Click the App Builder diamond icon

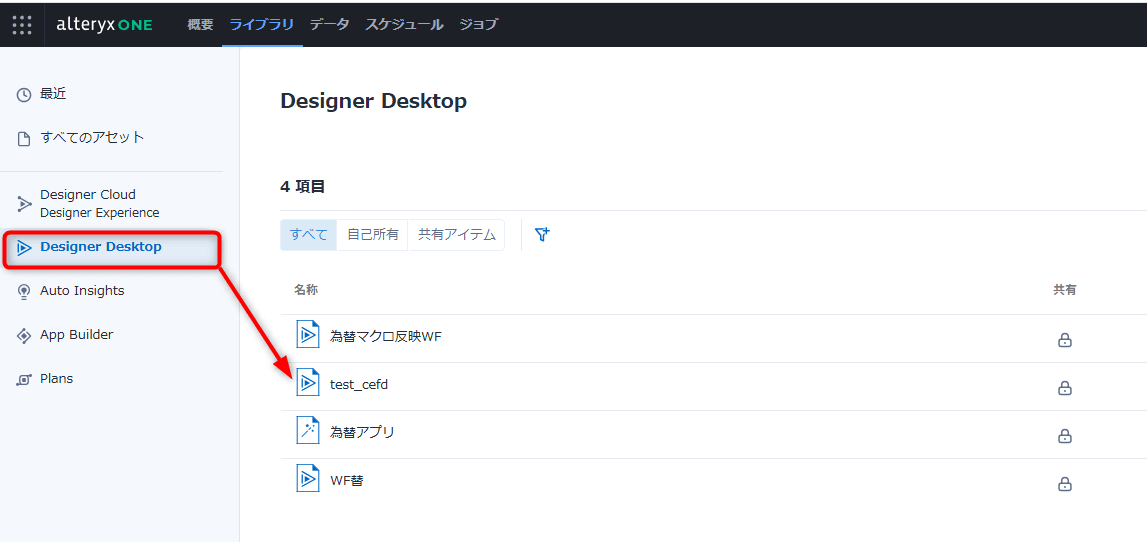[x=24, y=336]
